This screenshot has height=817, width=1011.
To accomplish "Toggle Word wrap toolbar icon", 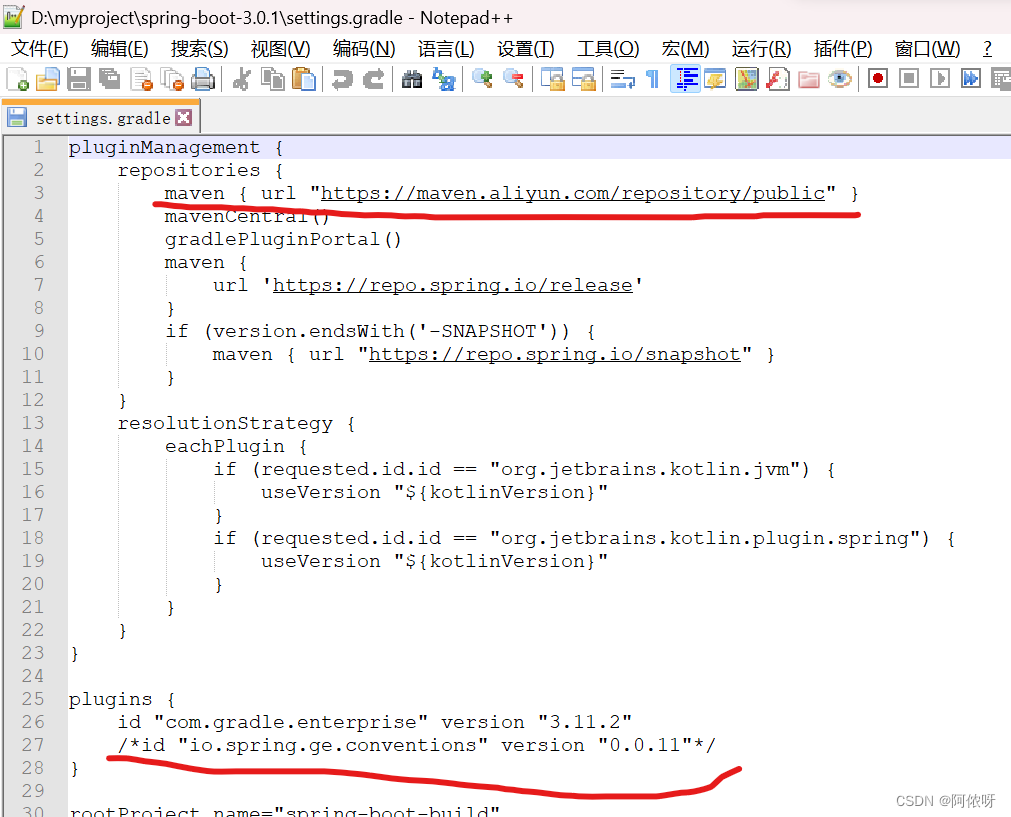I will [622, 79].
